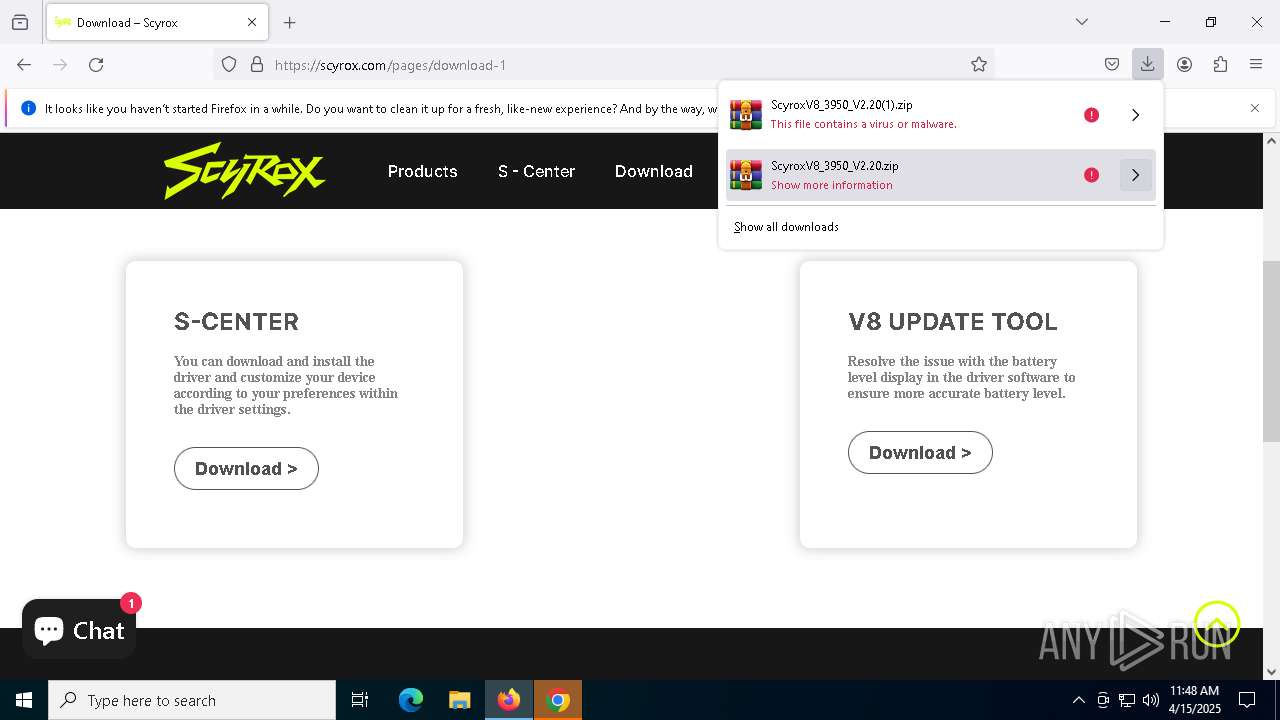This screenshot has width=1280, height=720.
Task: Show hidden system tray icons
Action: (x=1078, y=700)
